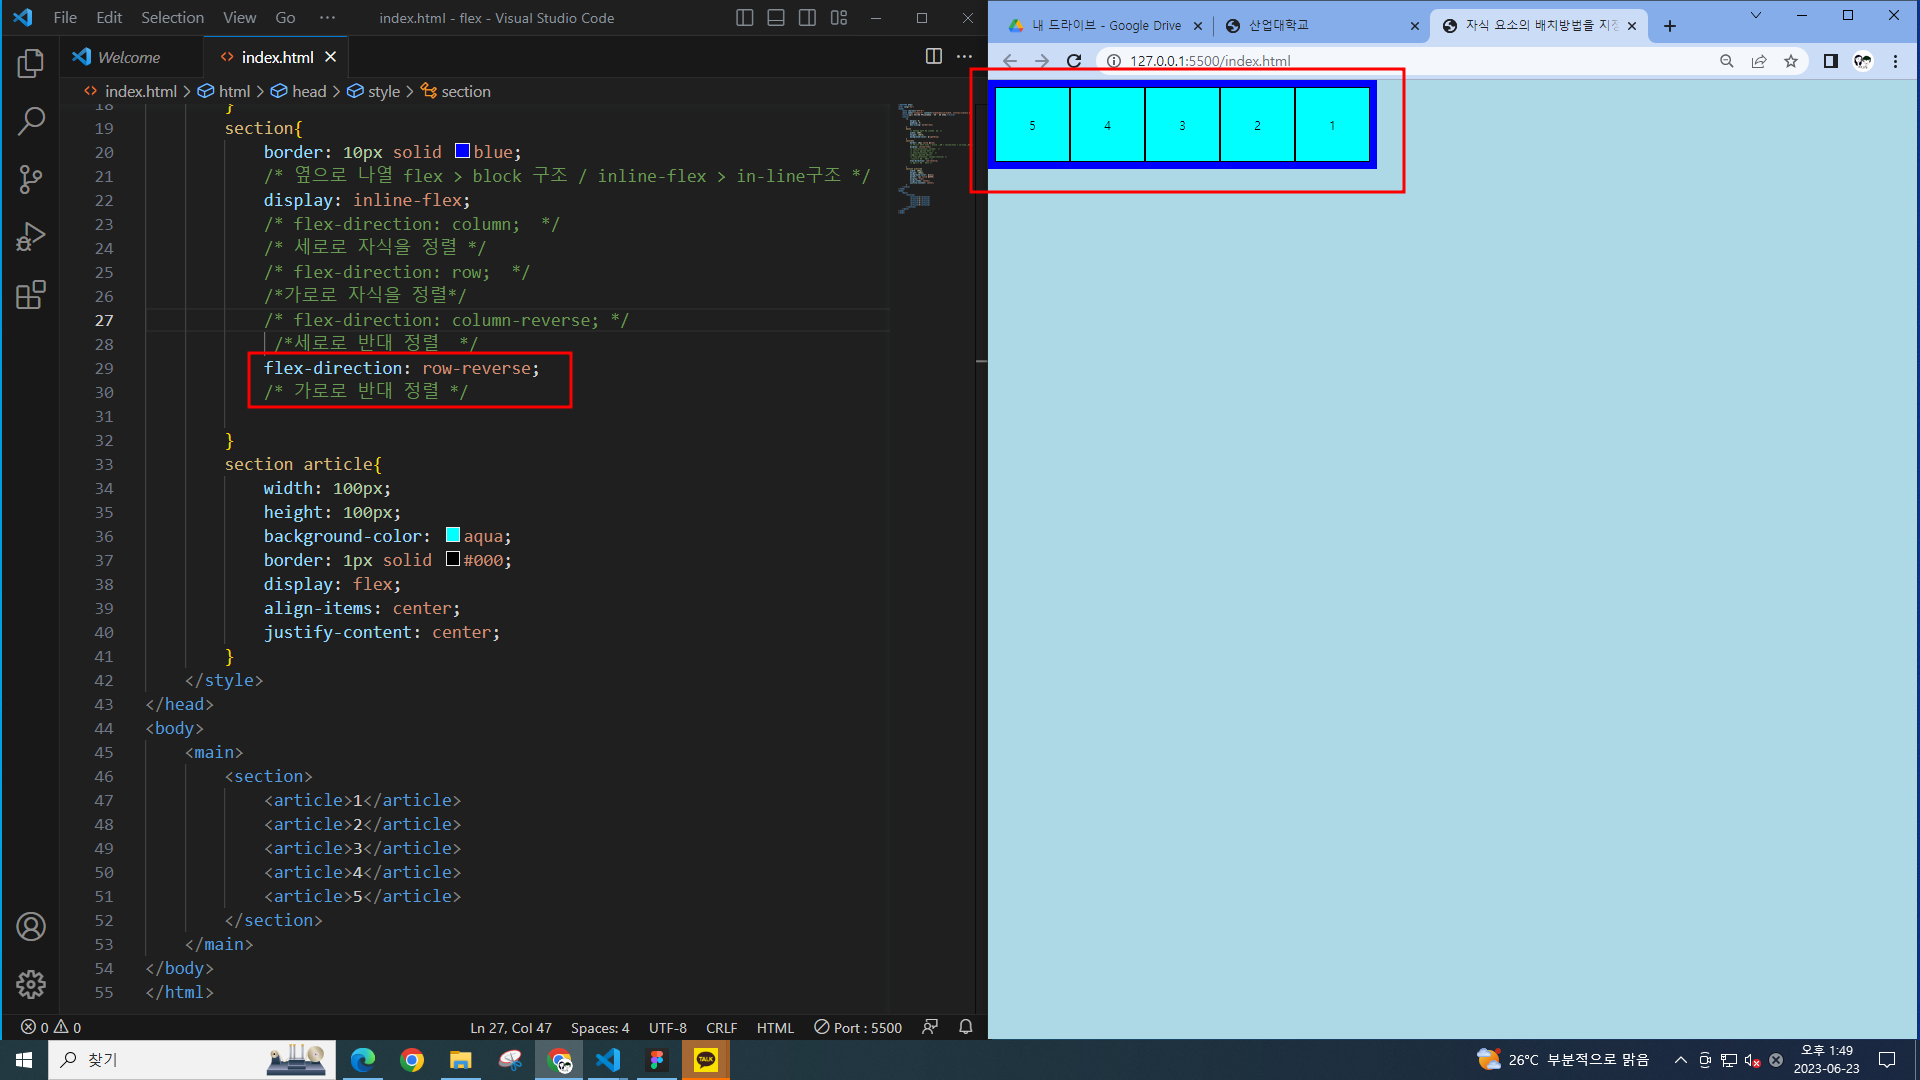Reload the browser page
This screenshot has width=1920, height=1080.
click(1074, 61)
